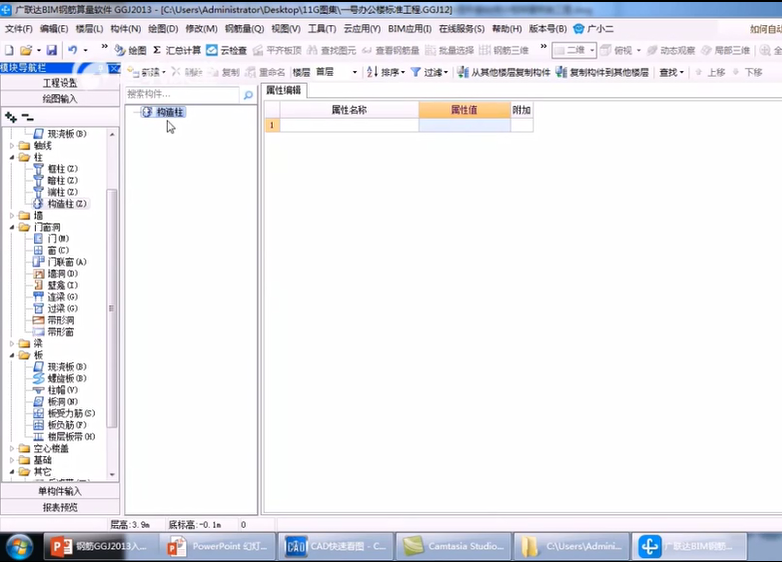Click the search magnifier in component search box
782x562 pixels.
pyautogui.click(x=248, y=95)
